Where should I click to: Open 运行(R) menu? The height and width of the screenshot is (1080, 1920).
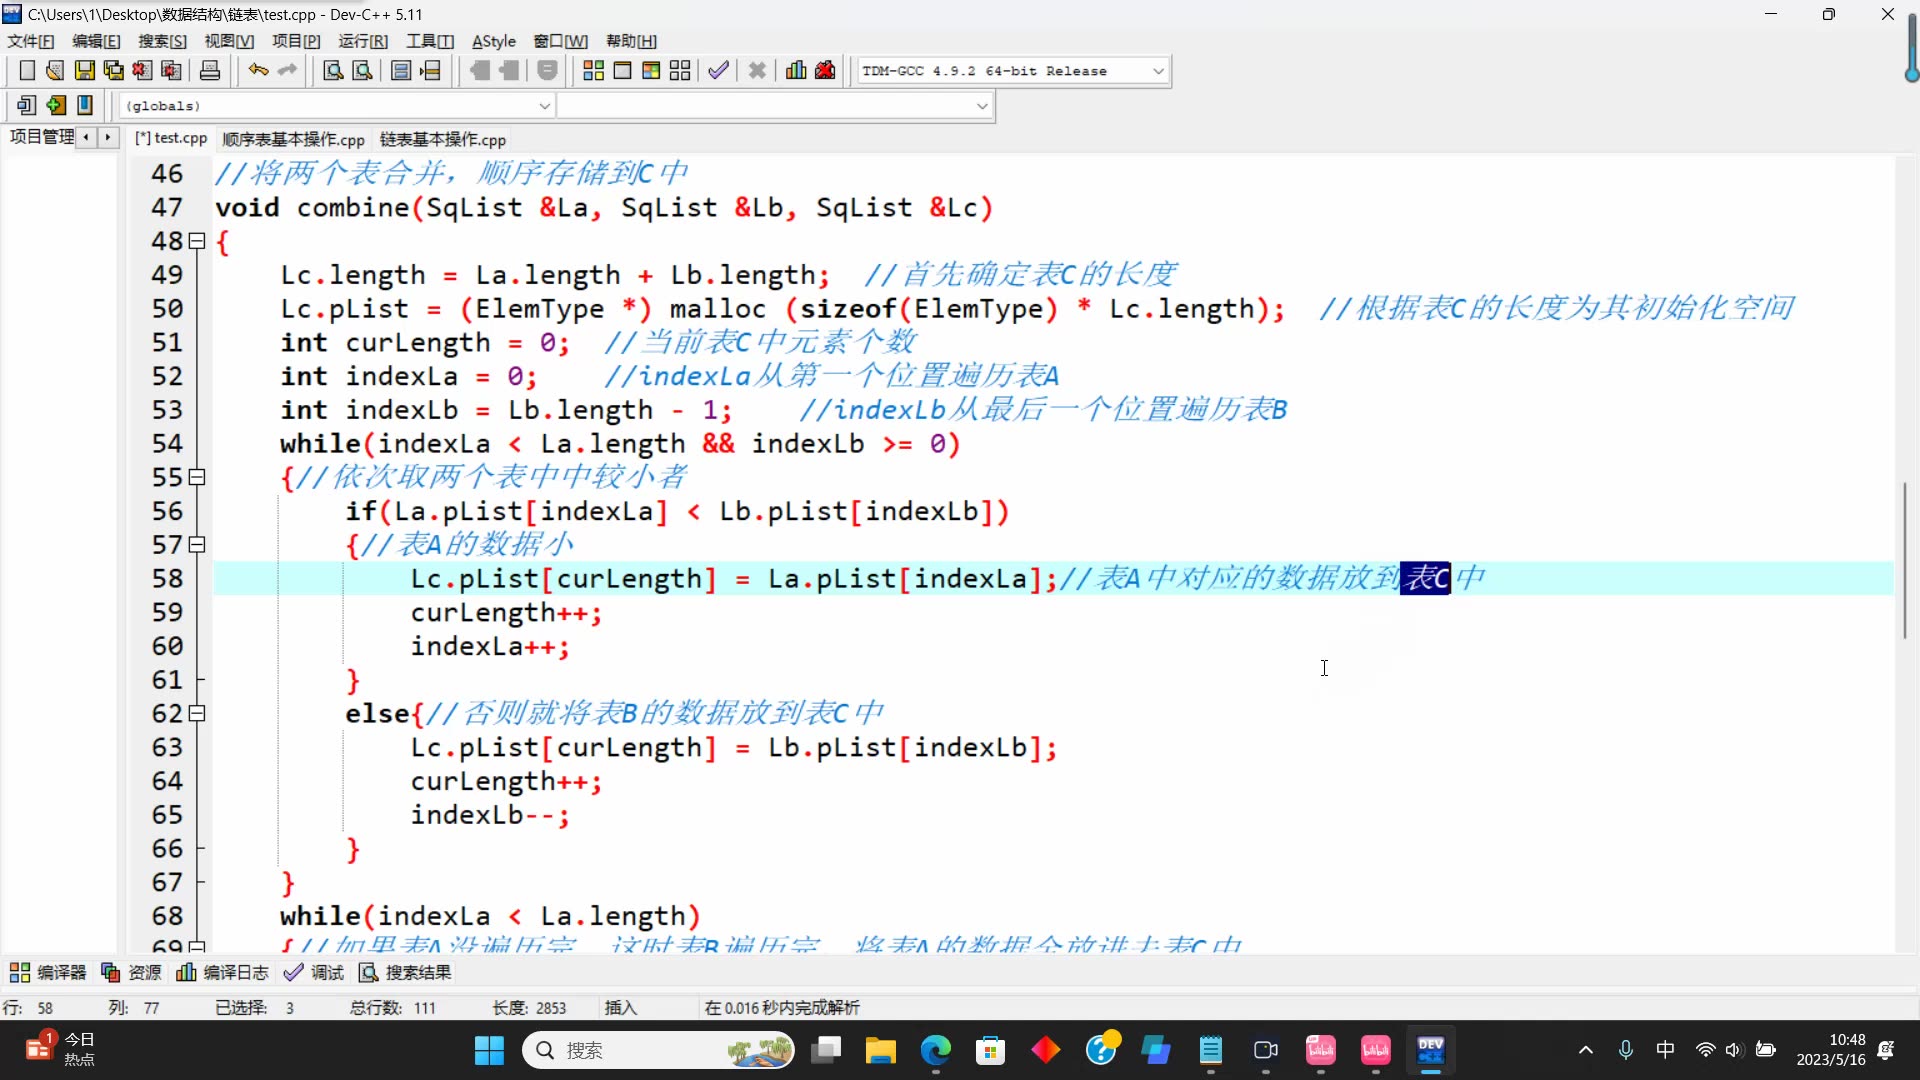click(365, 41)
